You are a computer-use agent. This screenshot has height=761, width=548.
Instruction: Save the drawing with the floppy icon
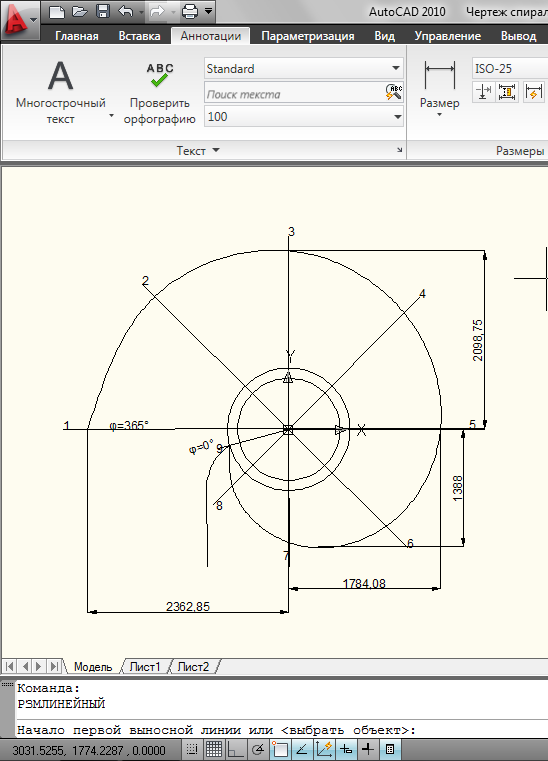[103, 11]
